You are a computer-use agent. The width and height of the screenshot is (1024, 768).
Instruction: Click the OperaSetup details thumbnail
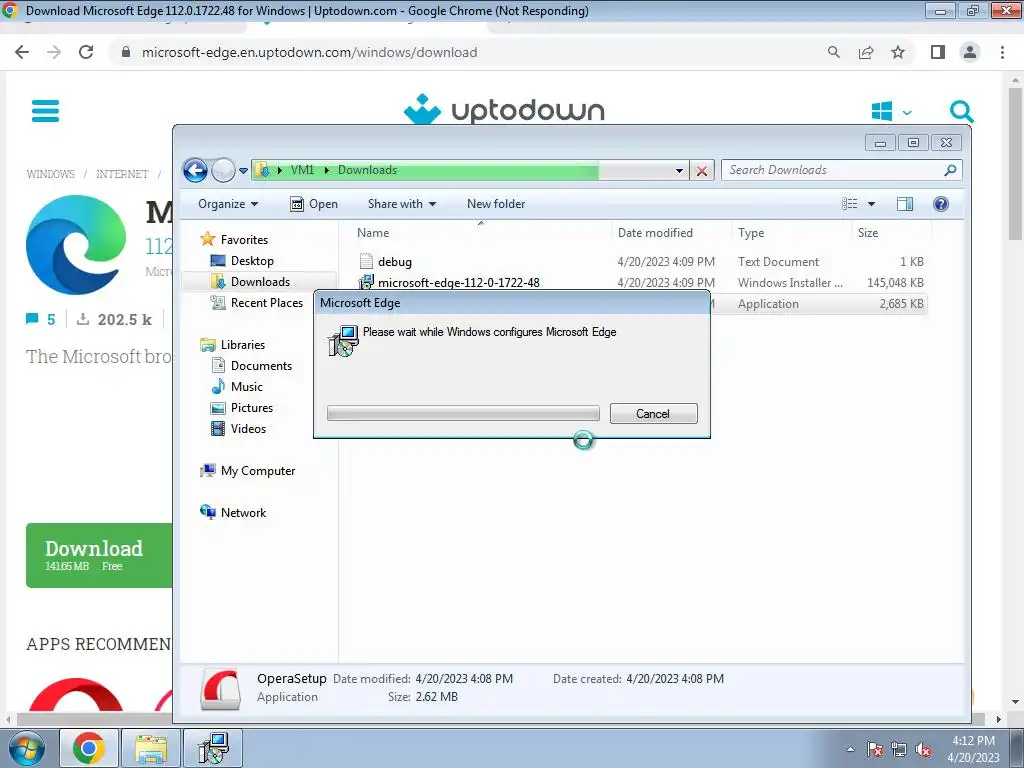pos(220,688)
